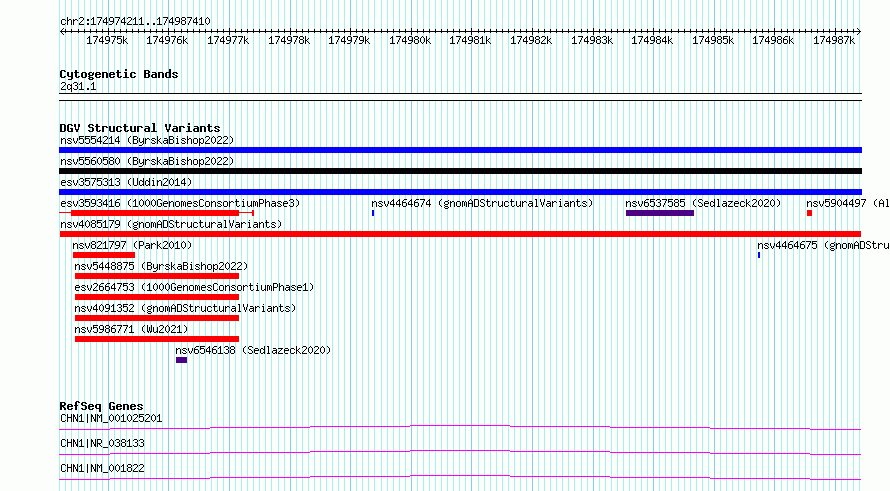Viewport: 890px width, 491px height.
Task: Click the 174982k ruler tick label
Action: pos(531,40)
